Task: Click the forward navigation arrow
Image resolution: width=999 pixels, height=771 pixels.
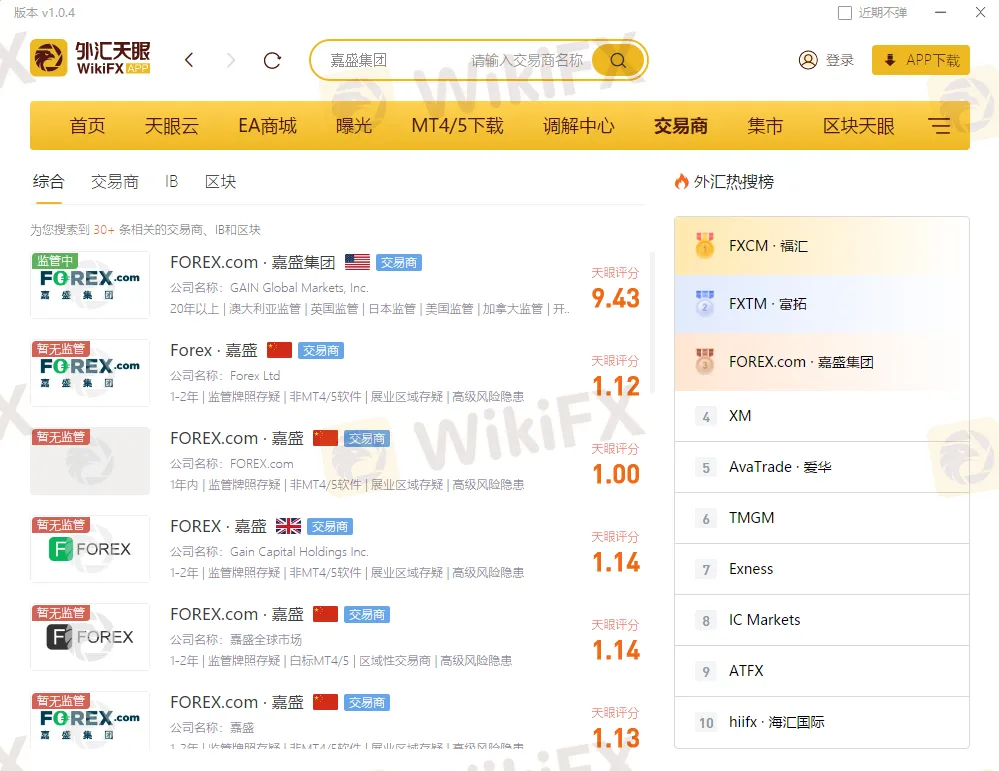Action: click(230, 60)
